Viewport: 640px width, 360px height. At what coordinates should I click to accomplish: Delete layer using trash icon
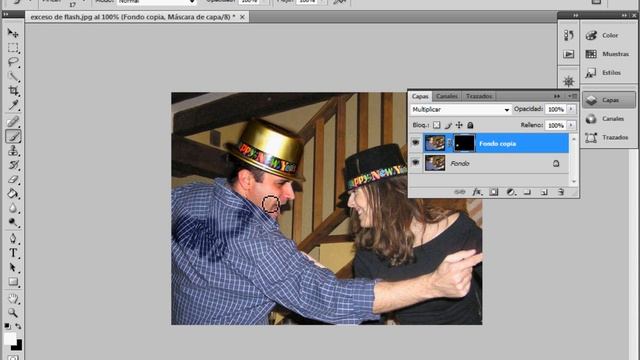[x=561, y=192]
